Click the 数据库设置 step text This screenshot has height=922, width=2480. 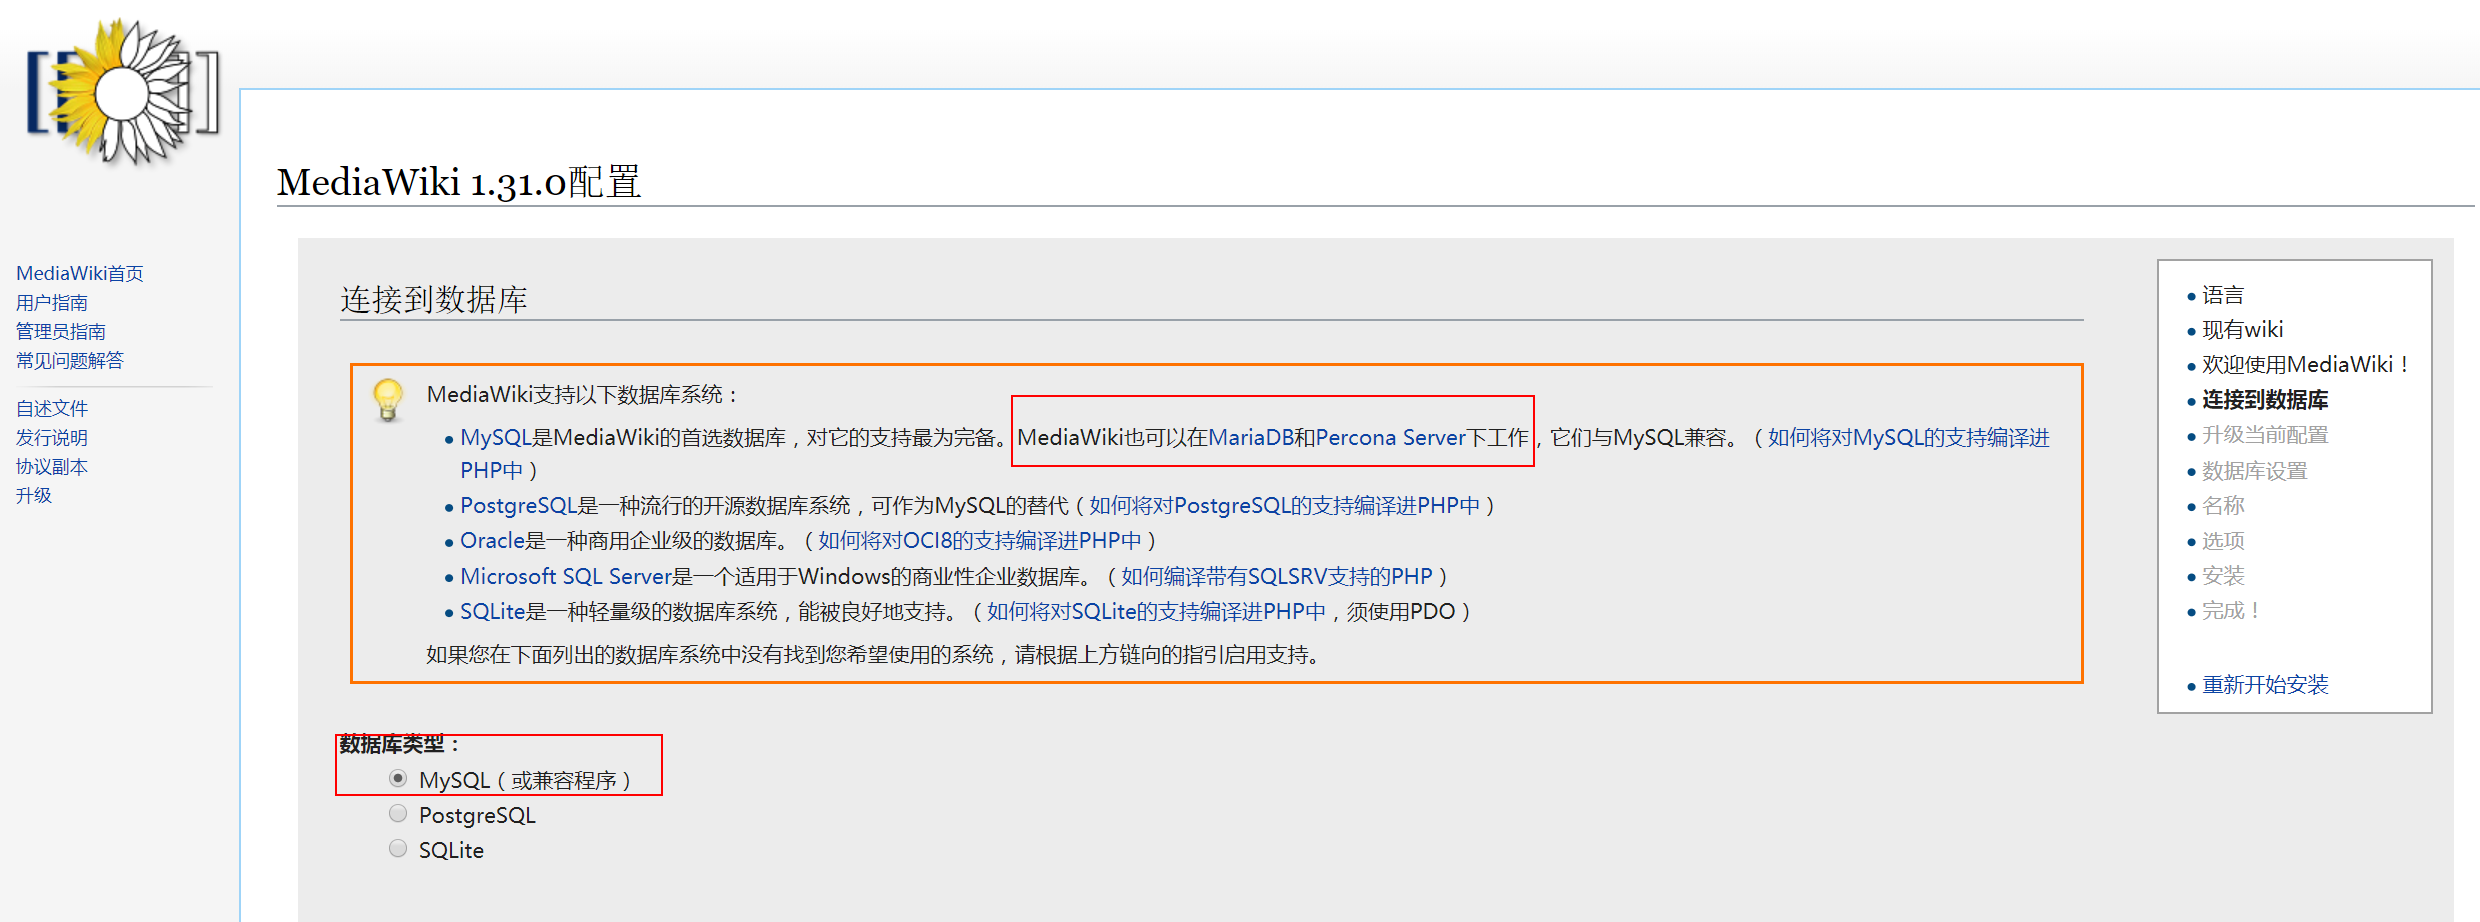pyautogui.click(x=2254, y=471)
